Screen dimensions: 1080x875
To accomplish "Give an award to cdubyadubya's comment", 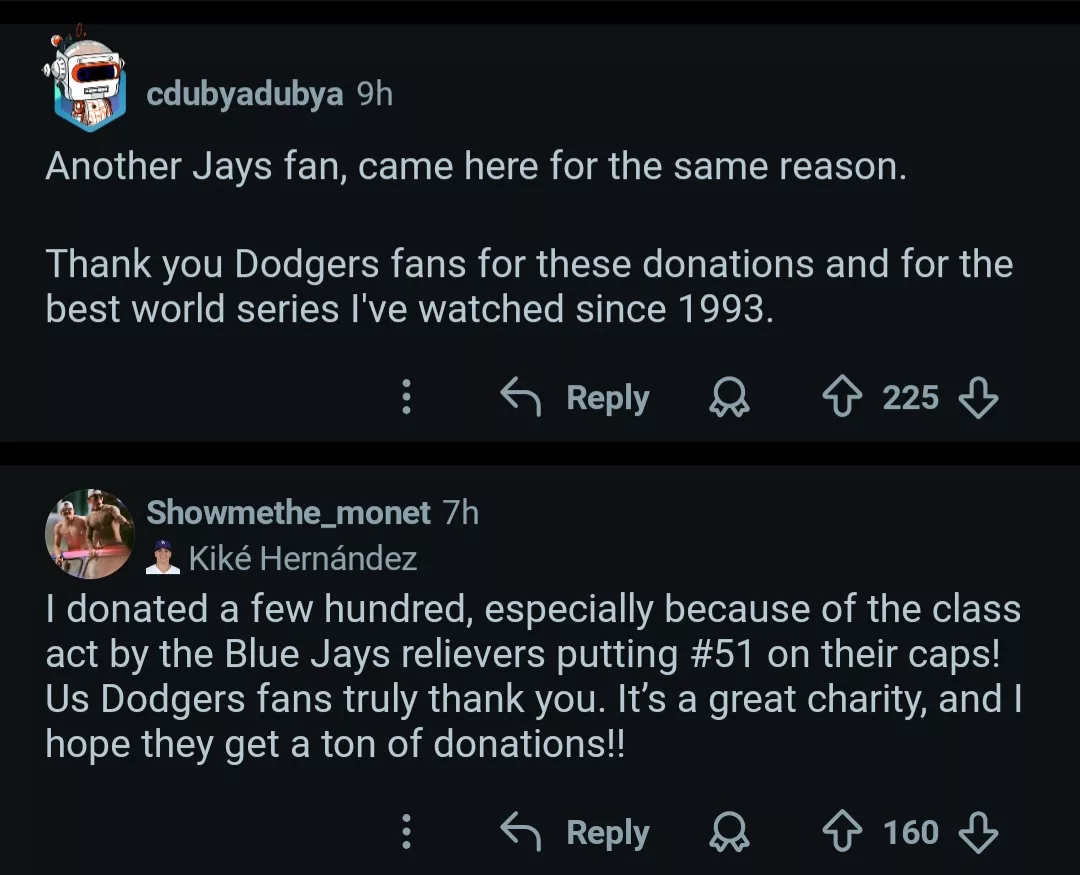I will [x=729, y=398].
